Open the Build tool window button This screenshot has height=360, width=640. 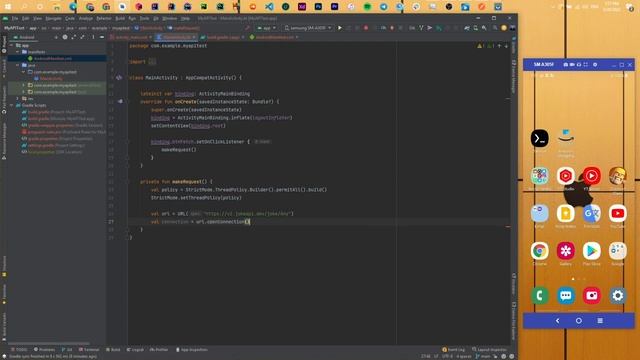[x=113, y=350]
